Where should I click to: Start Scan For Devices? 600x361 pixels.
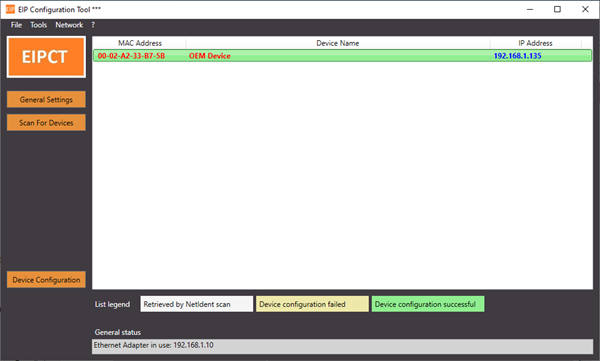tap(46, 123)
